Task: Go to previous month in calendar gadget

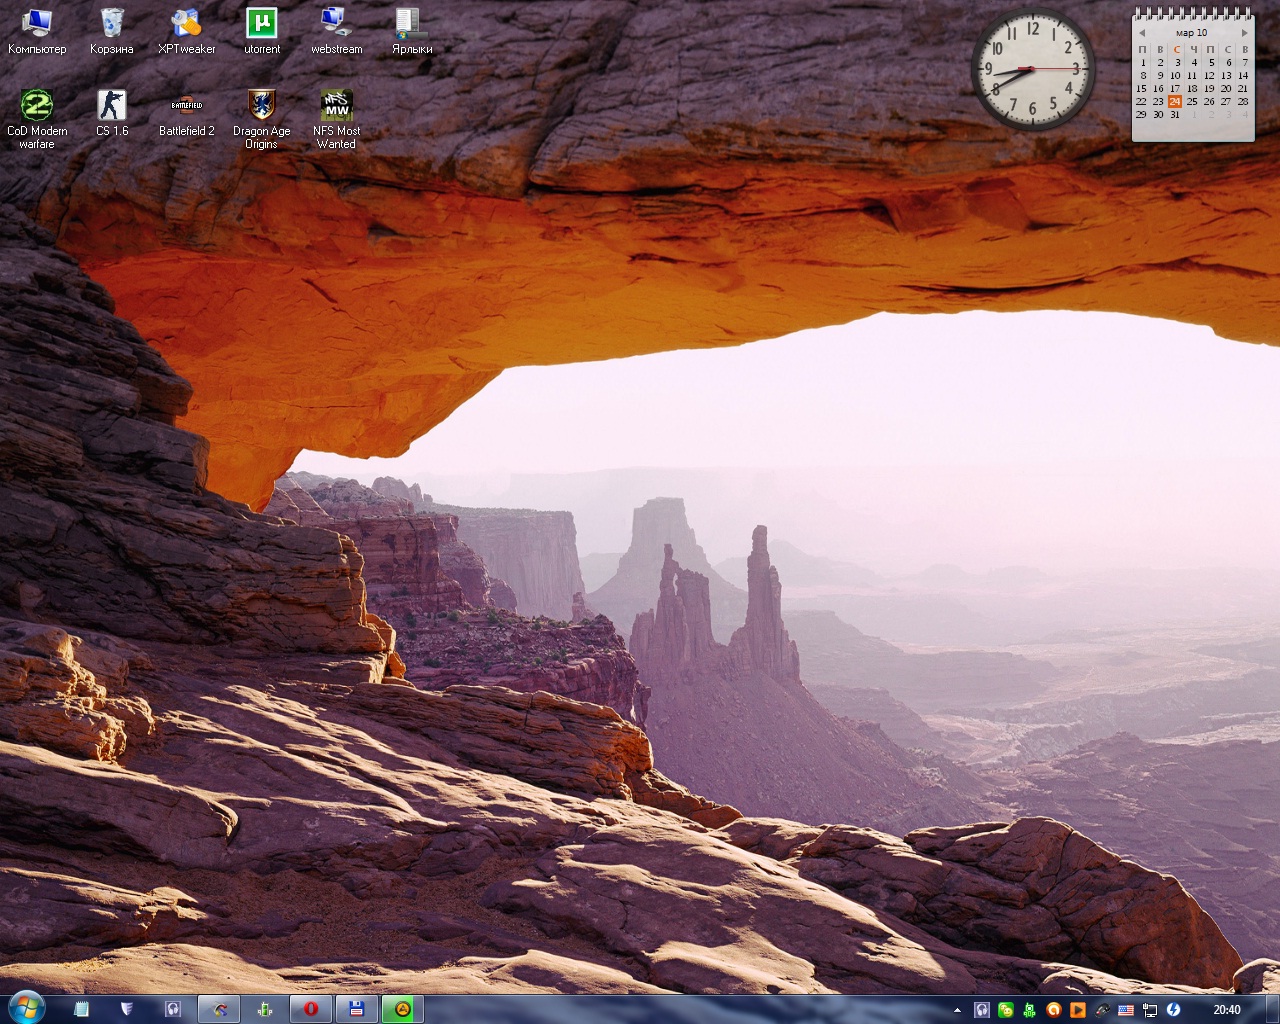Action: (1142, 33)
